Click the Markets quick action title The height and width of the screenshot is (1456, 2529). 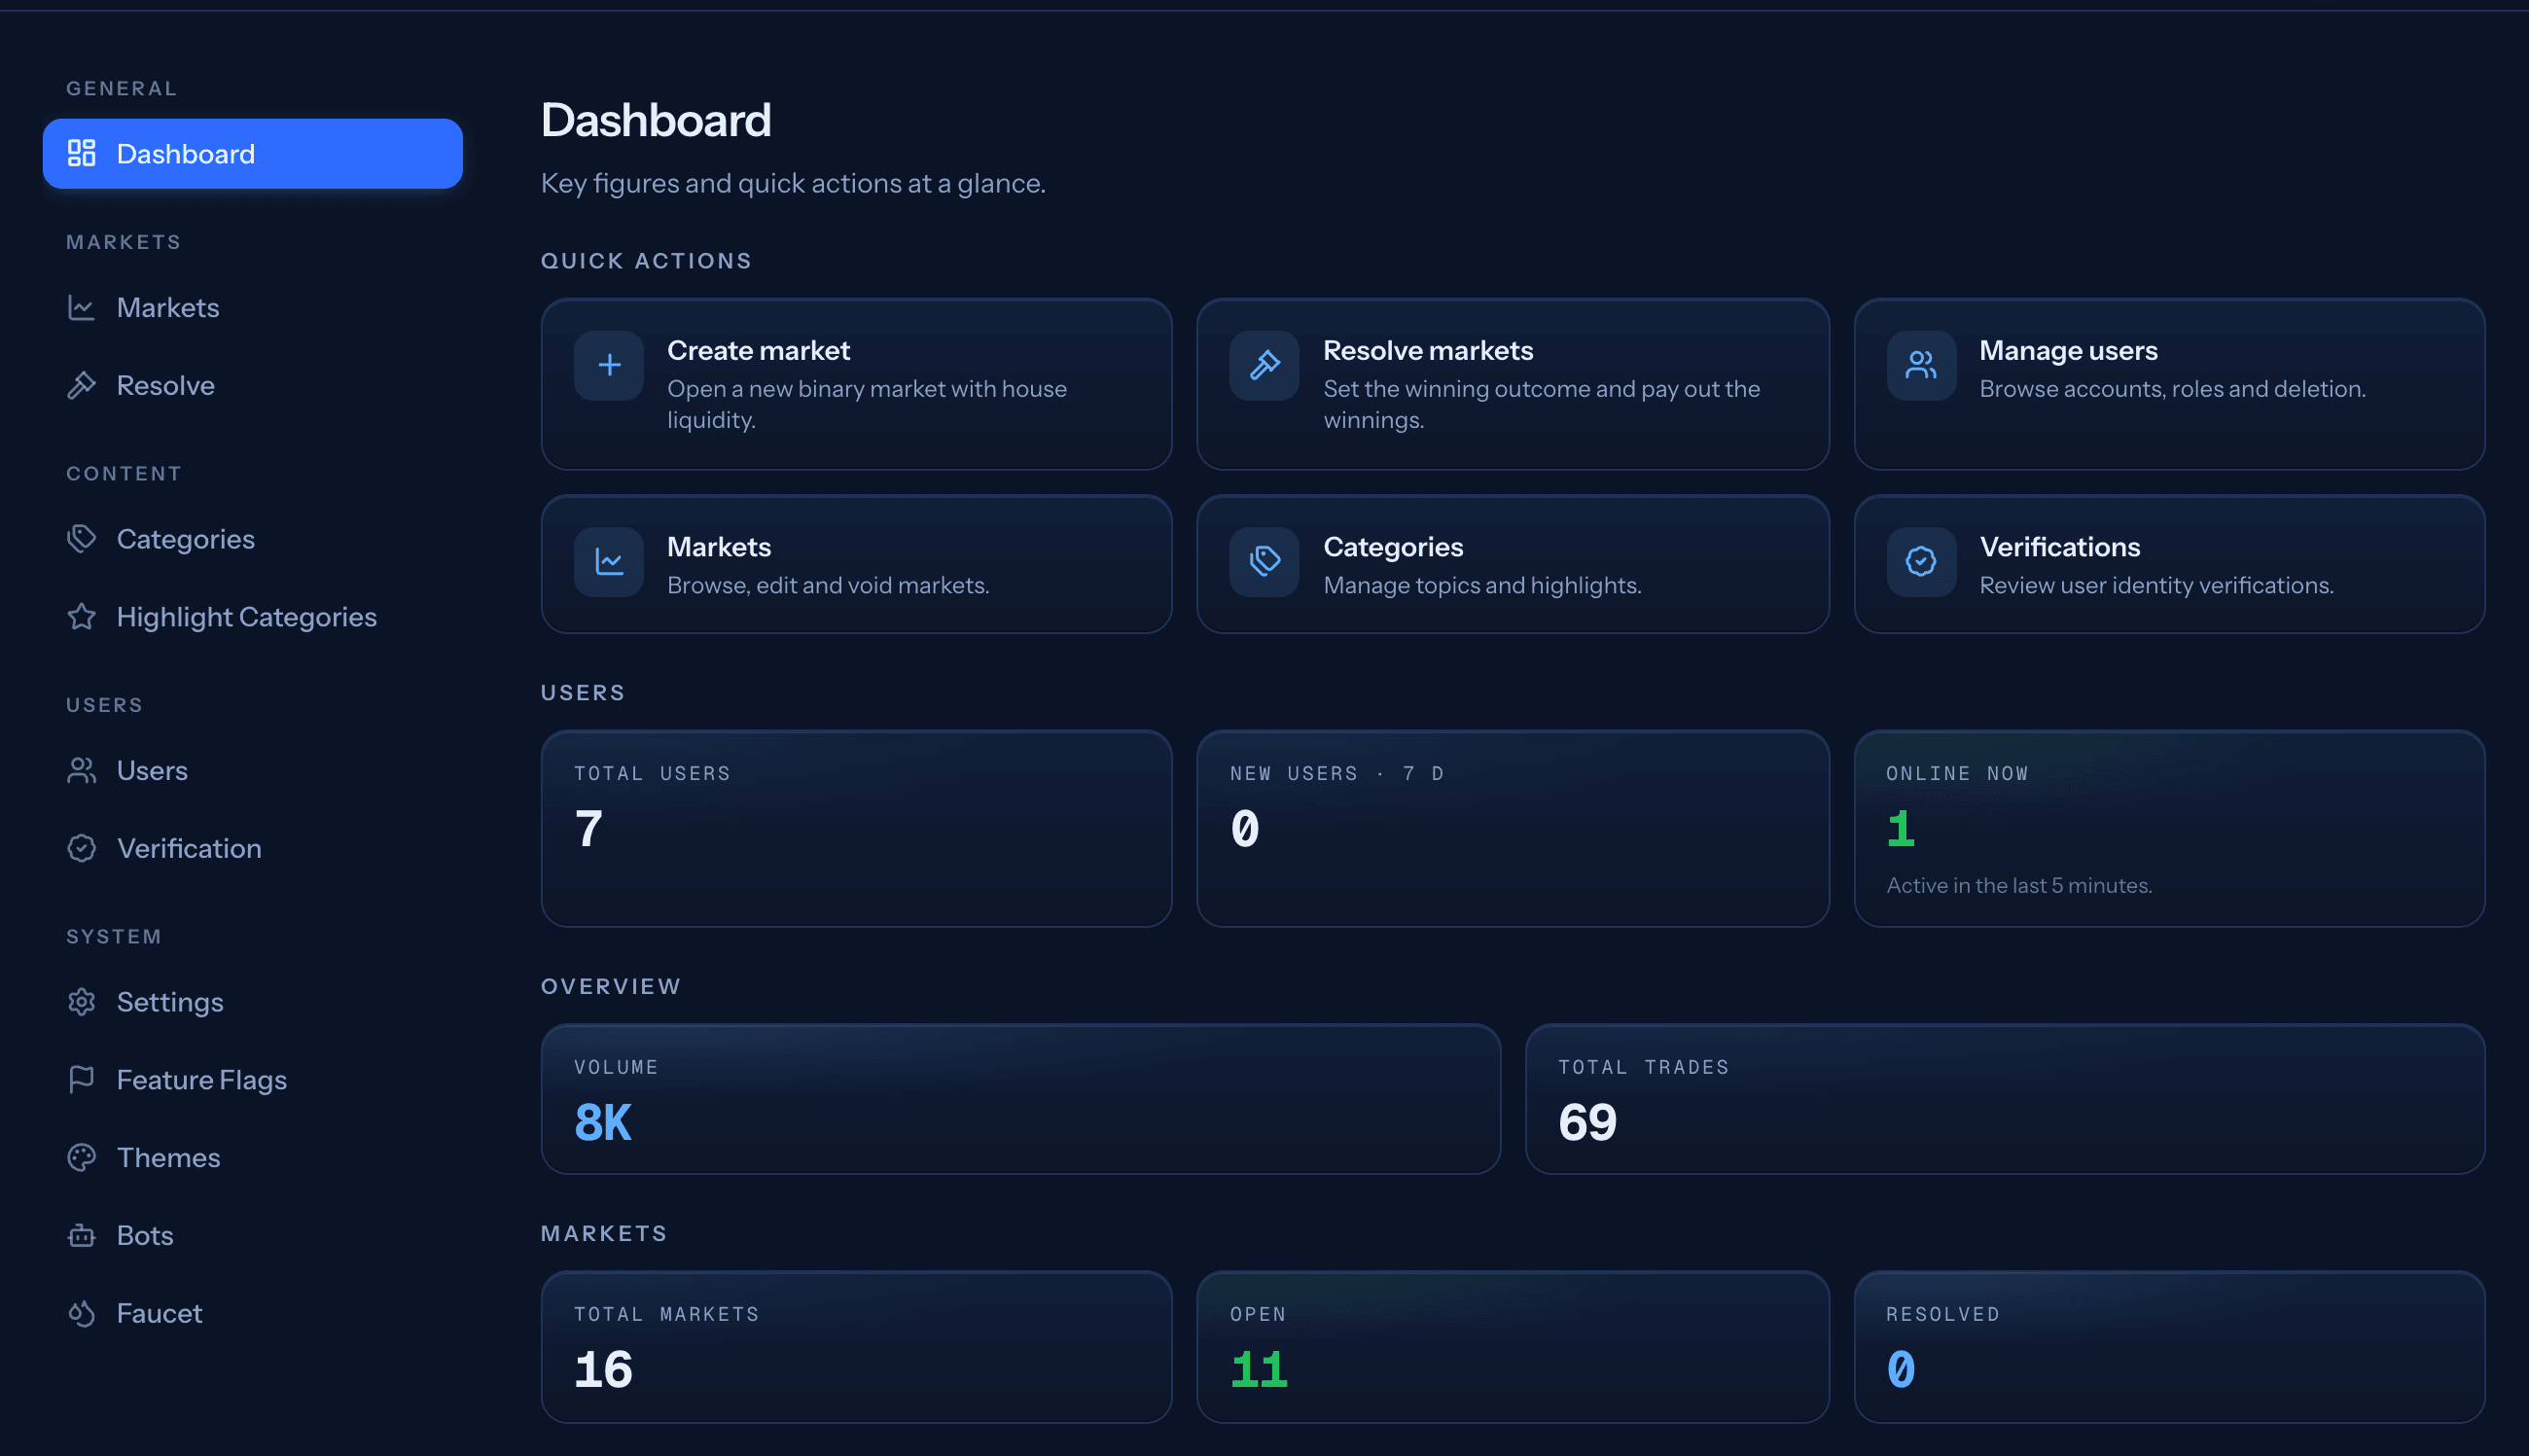click(x=719, y=547)
